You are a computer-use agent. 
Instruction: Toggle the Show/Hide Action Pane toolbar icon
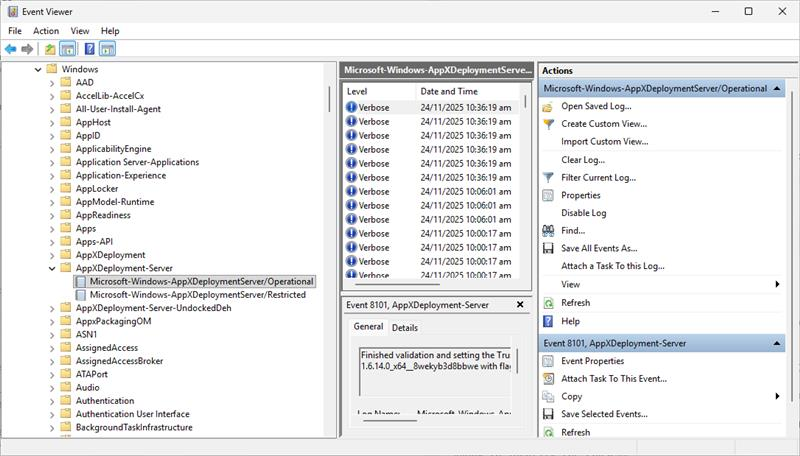[107, 49]
